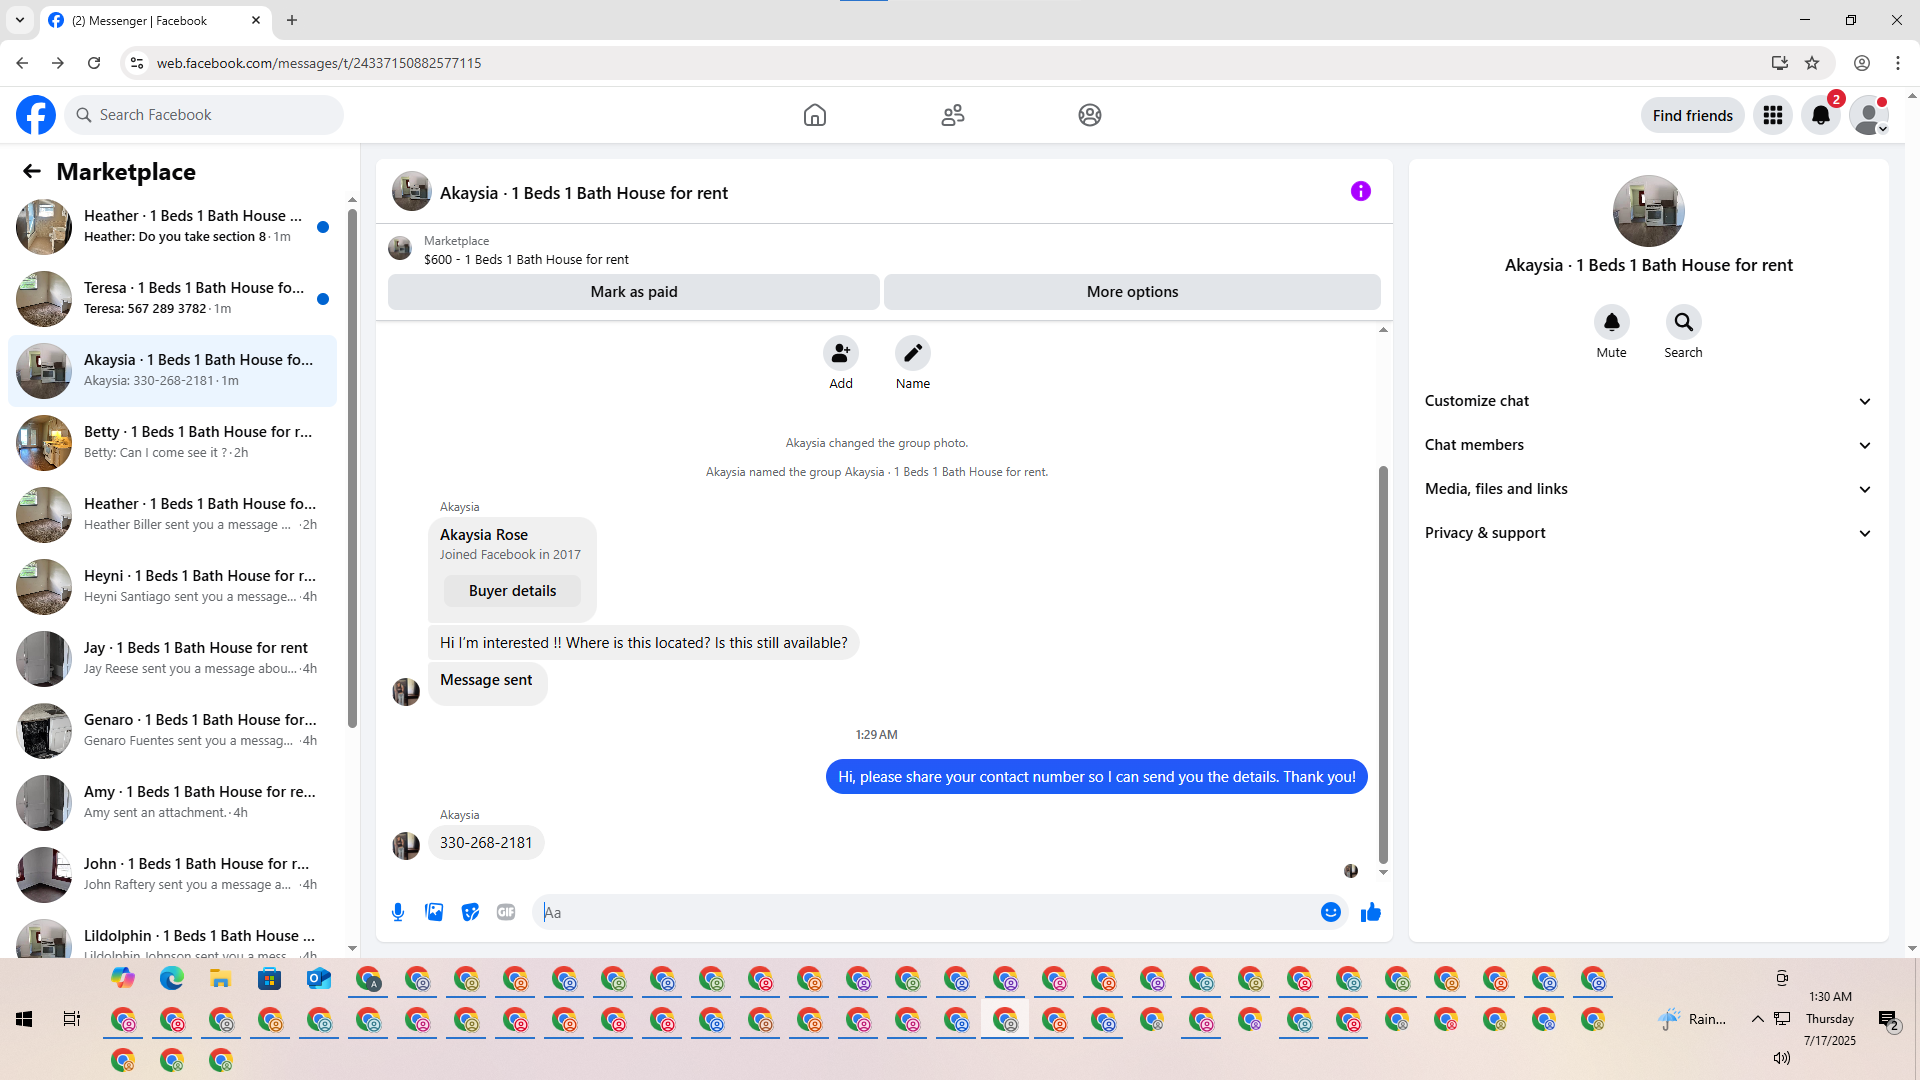Mute the Akaysia conversation
Image resolution: width=1920 pixels, height=1080 pixels.
point(1612,322)
